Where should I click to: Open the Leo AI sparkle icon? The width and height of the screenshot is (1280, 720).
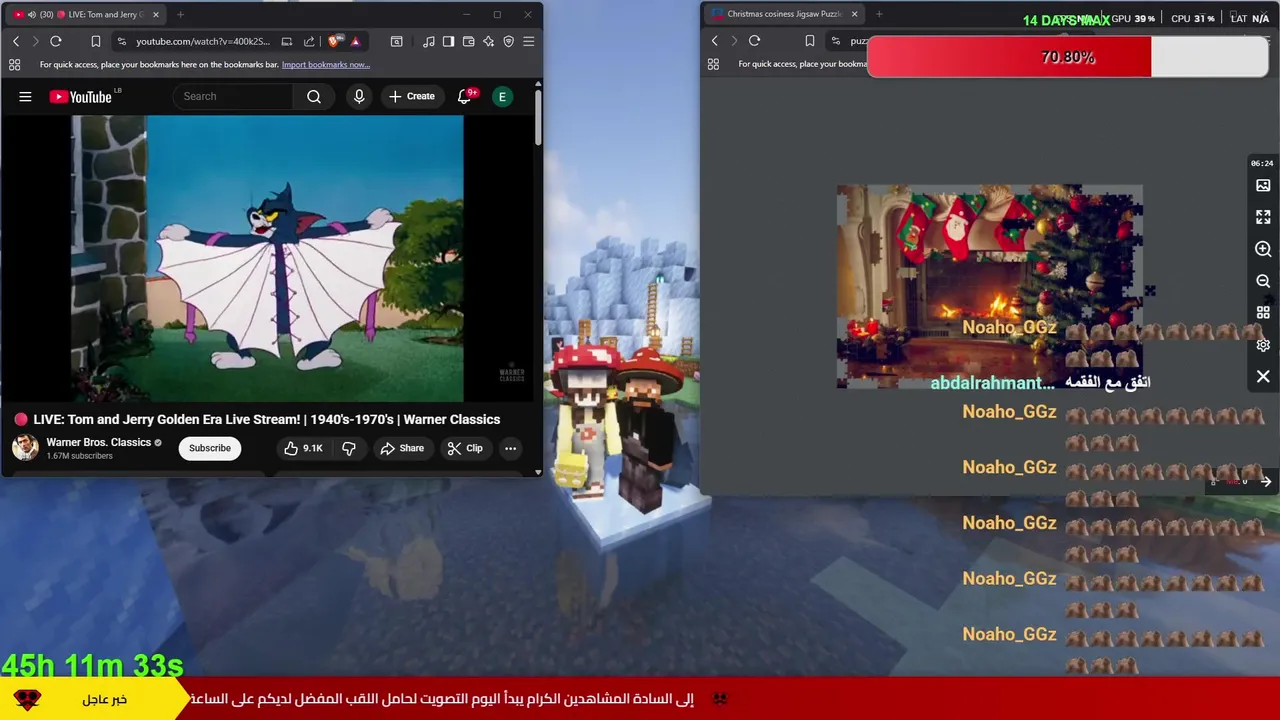(x=488, y=41)
